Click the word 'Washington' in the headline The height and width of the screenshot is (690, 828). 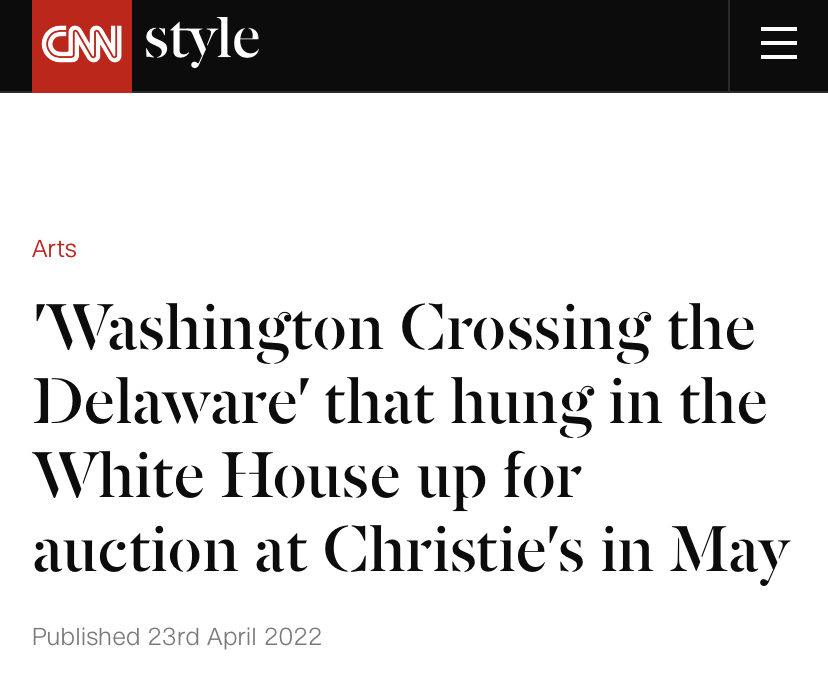212,329
